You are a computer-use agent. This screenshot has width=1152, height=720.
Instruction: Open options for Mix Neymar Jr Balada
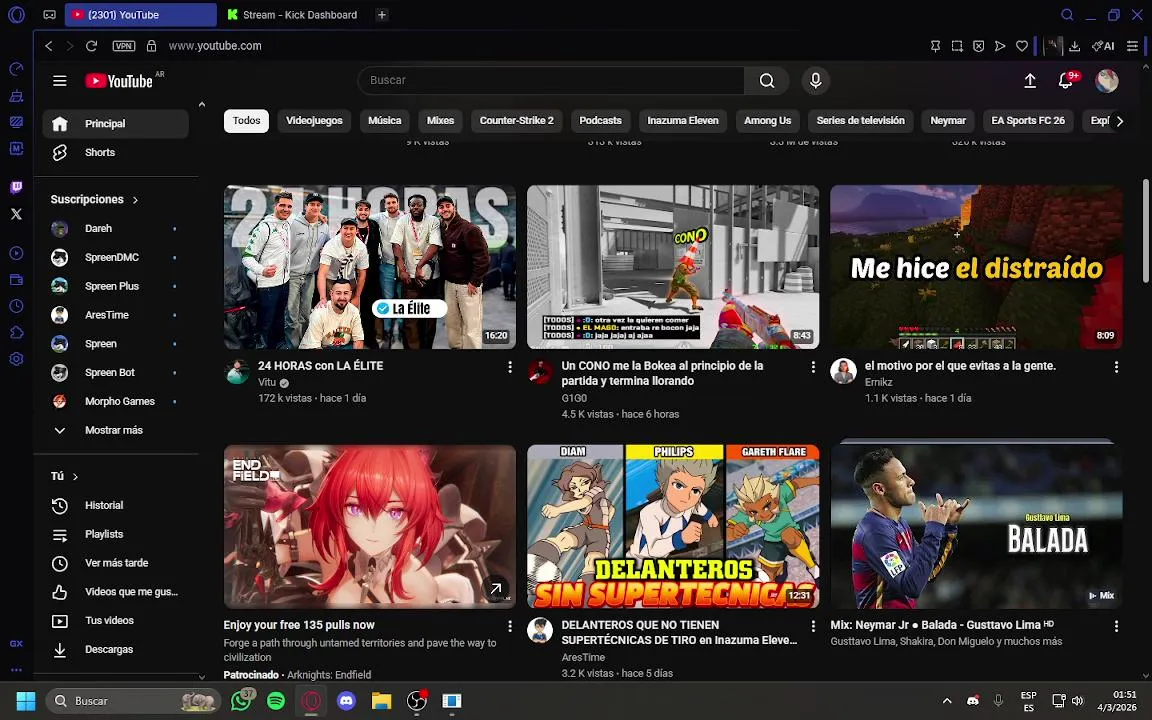click(1116, 626)
